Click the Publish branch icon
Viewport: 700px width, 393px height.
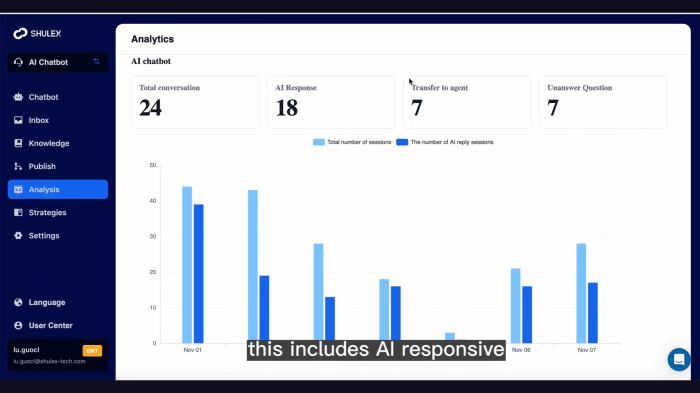[x=18, y=166]
